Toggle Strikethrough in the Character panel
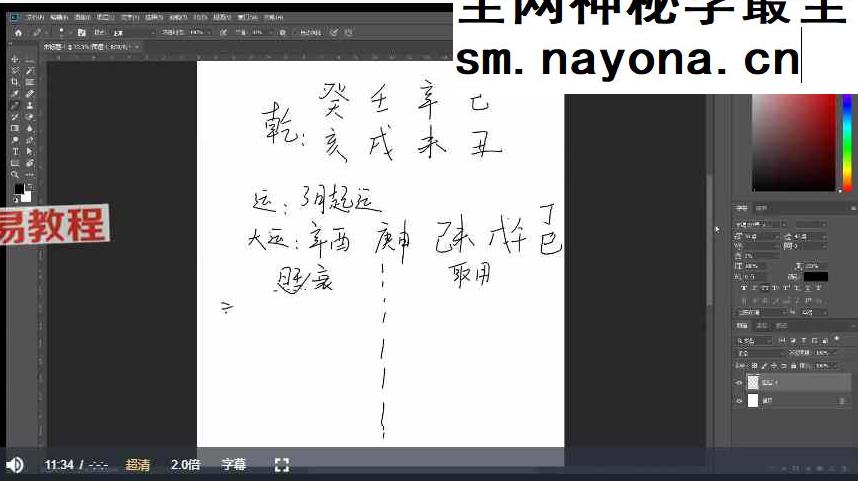 819,288
